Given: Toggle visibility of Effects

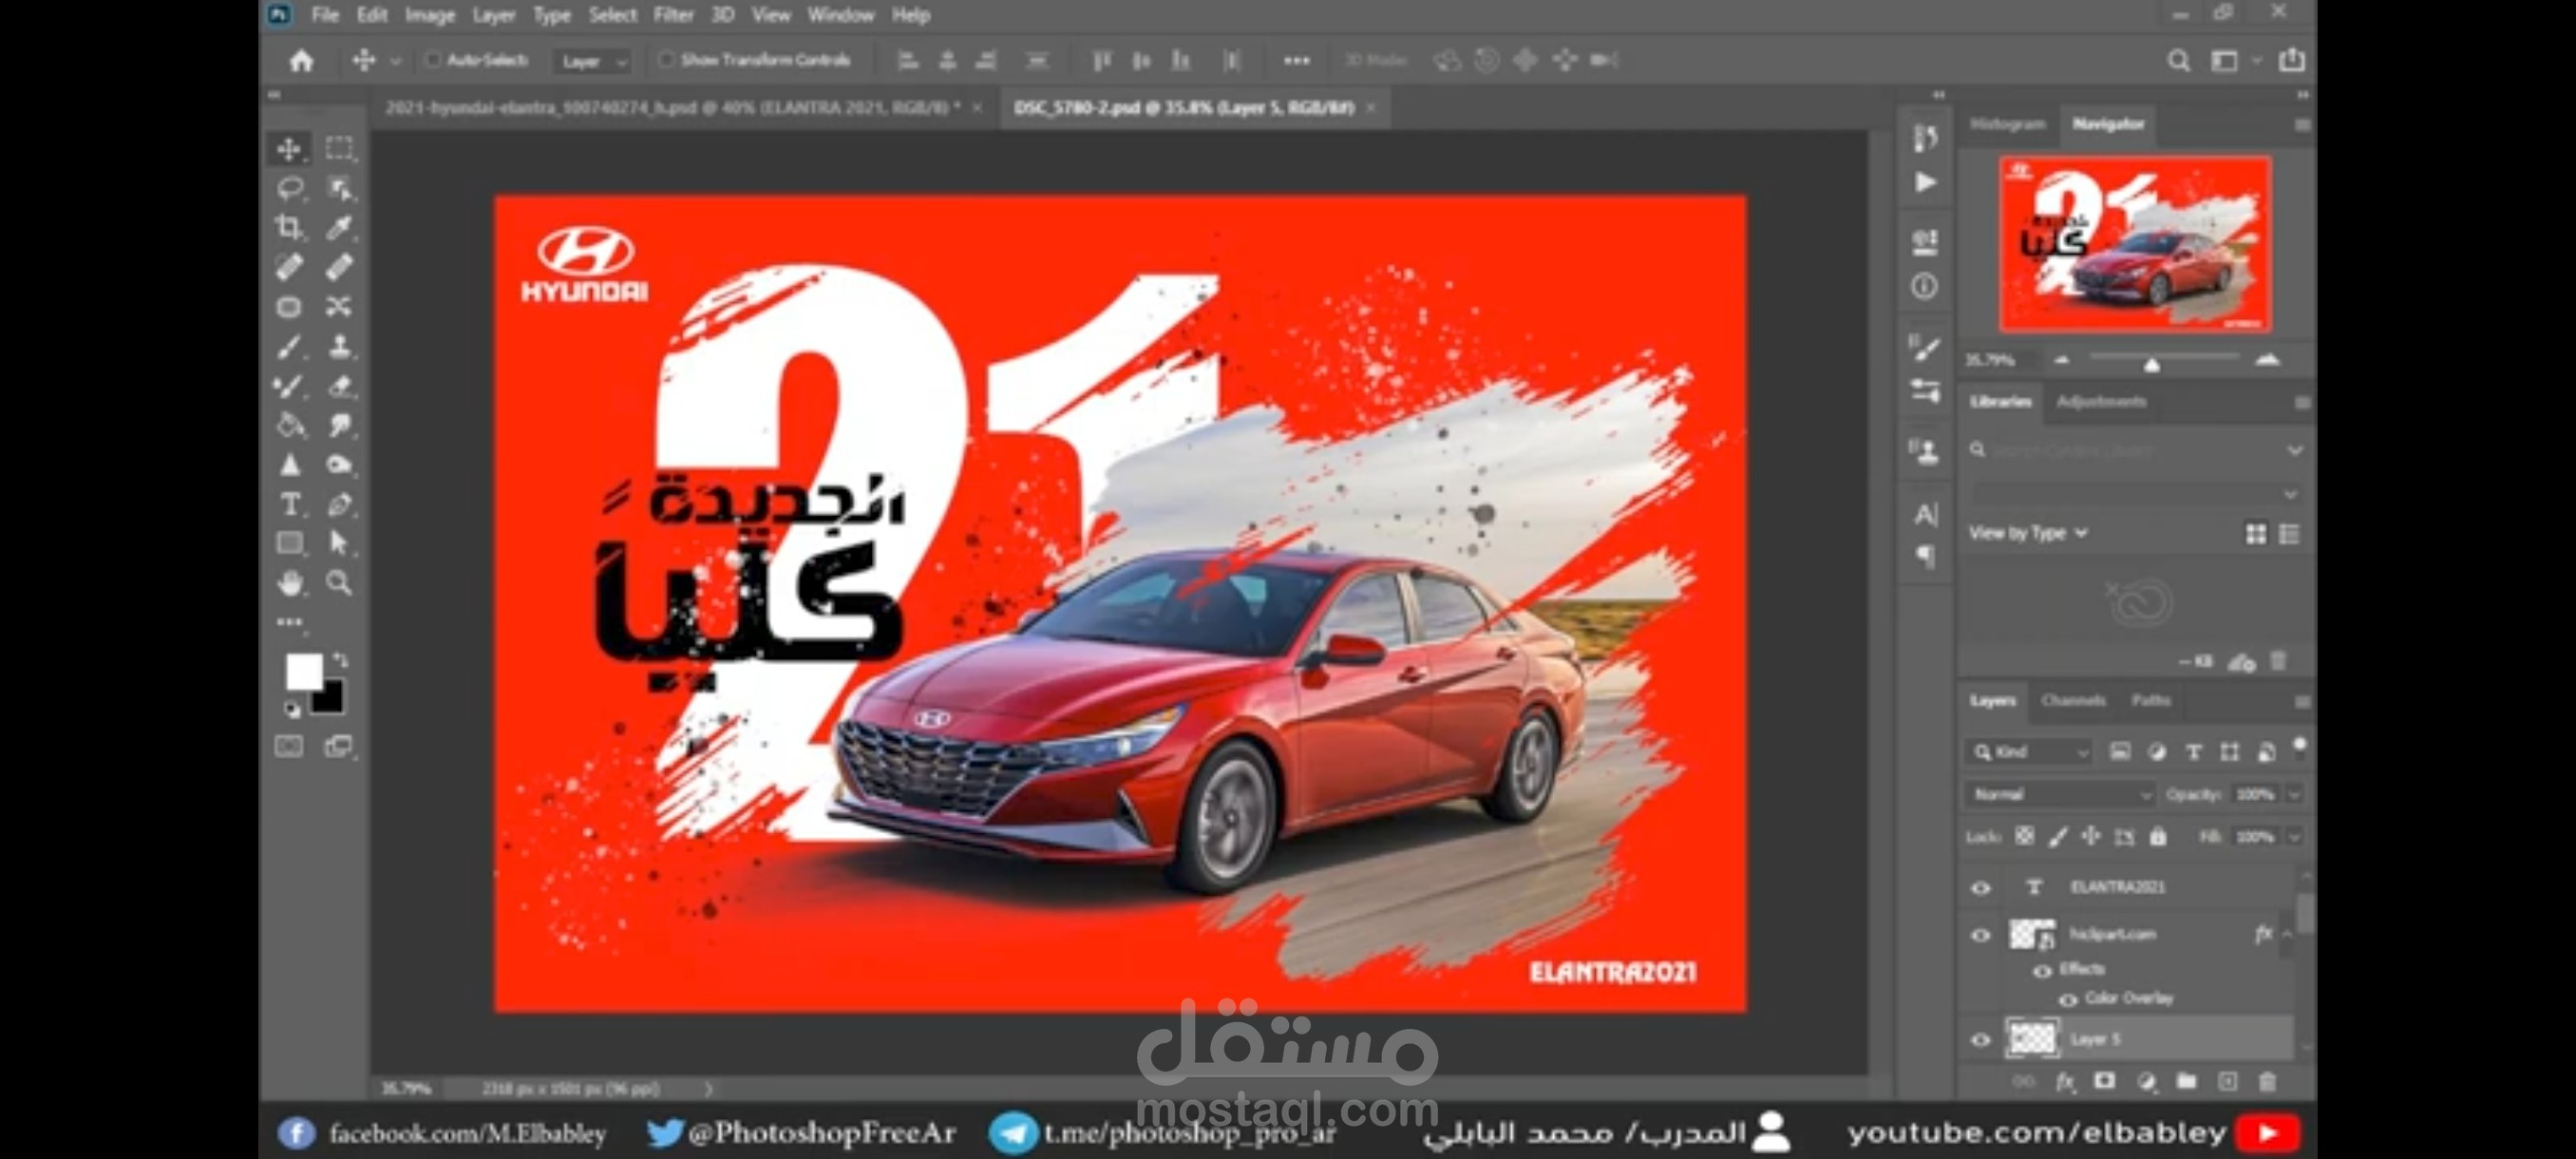Looking at the screenshot, I should click(x=2042, y=970).
